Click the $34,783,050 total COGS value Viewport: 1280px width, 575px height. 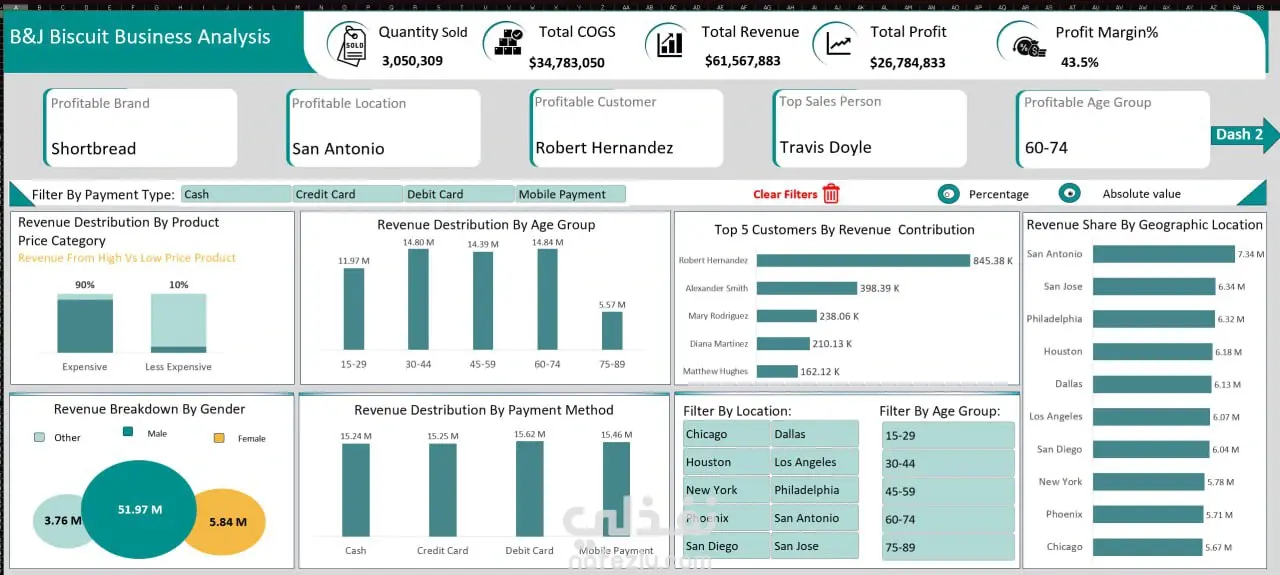567,62
